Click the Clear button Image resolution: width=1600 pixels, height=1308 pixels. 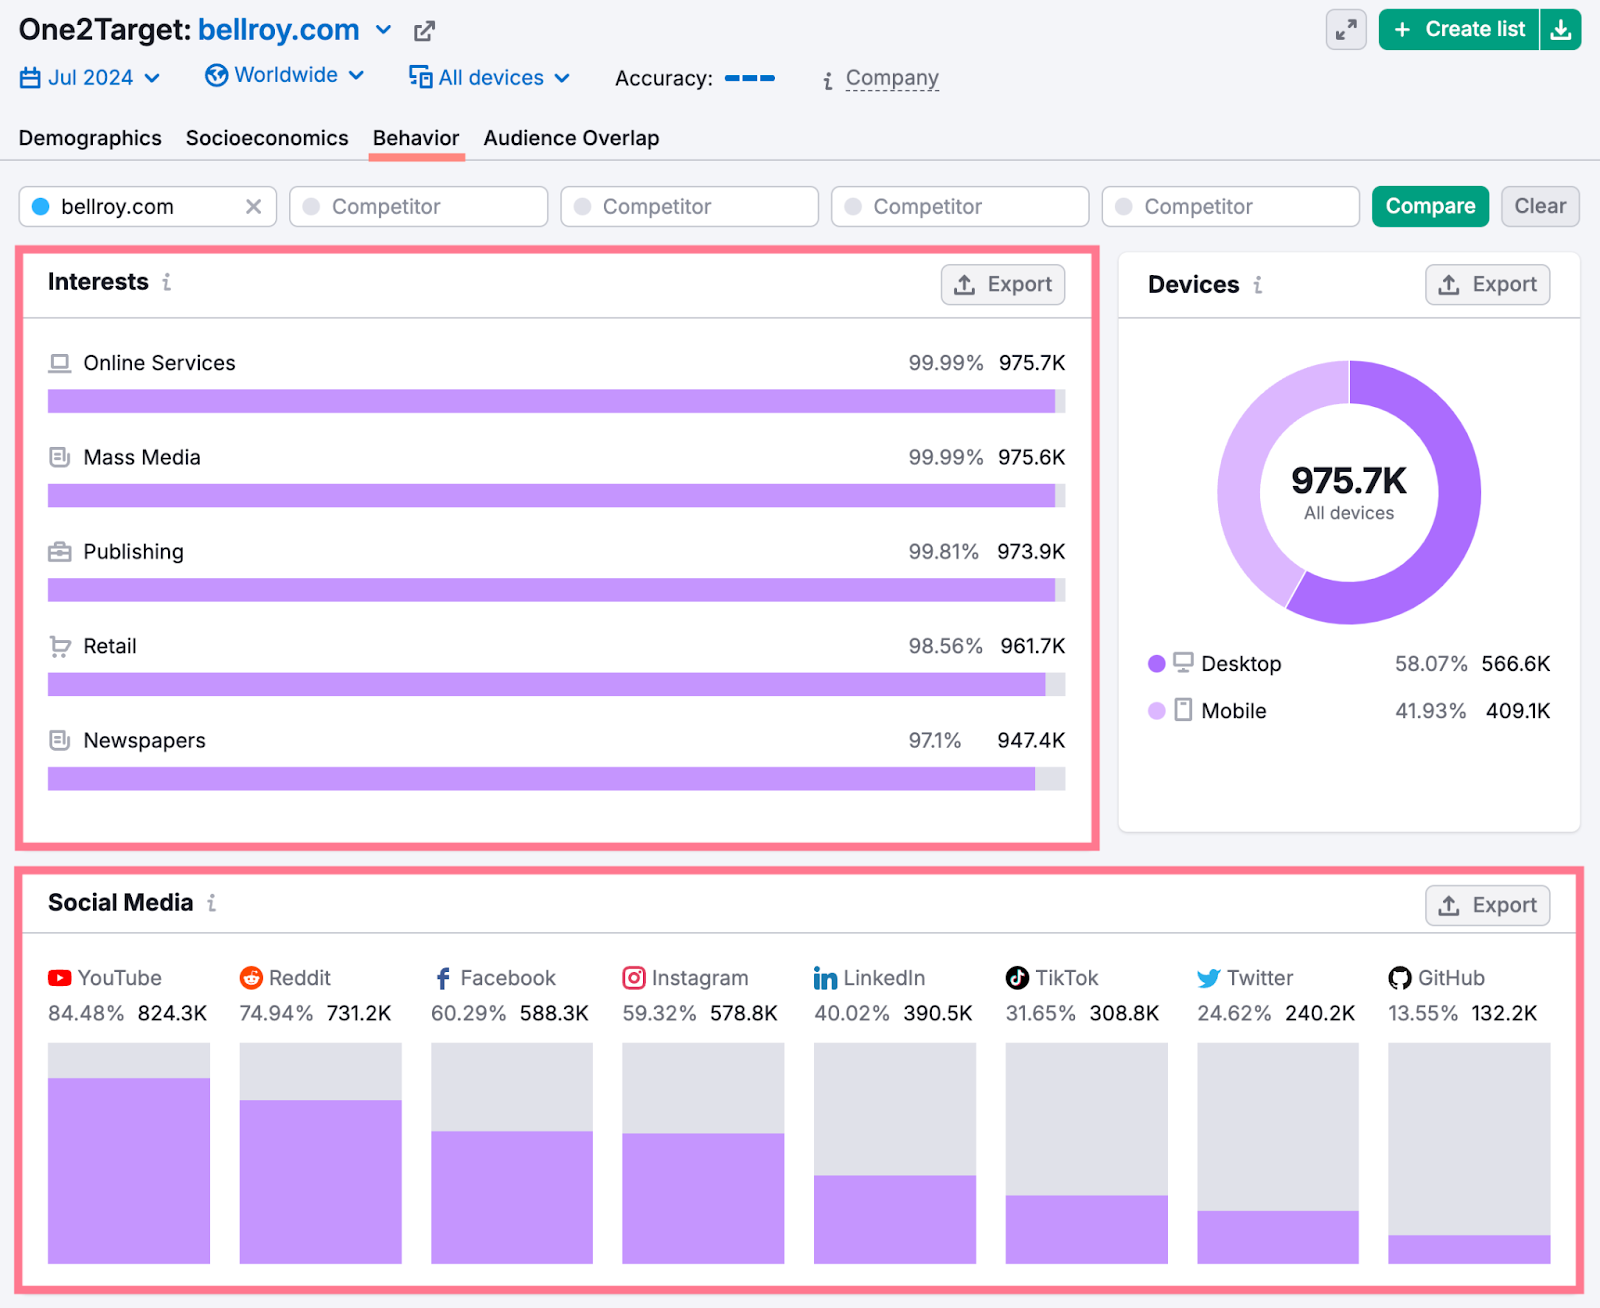(x=1540, y=207)
